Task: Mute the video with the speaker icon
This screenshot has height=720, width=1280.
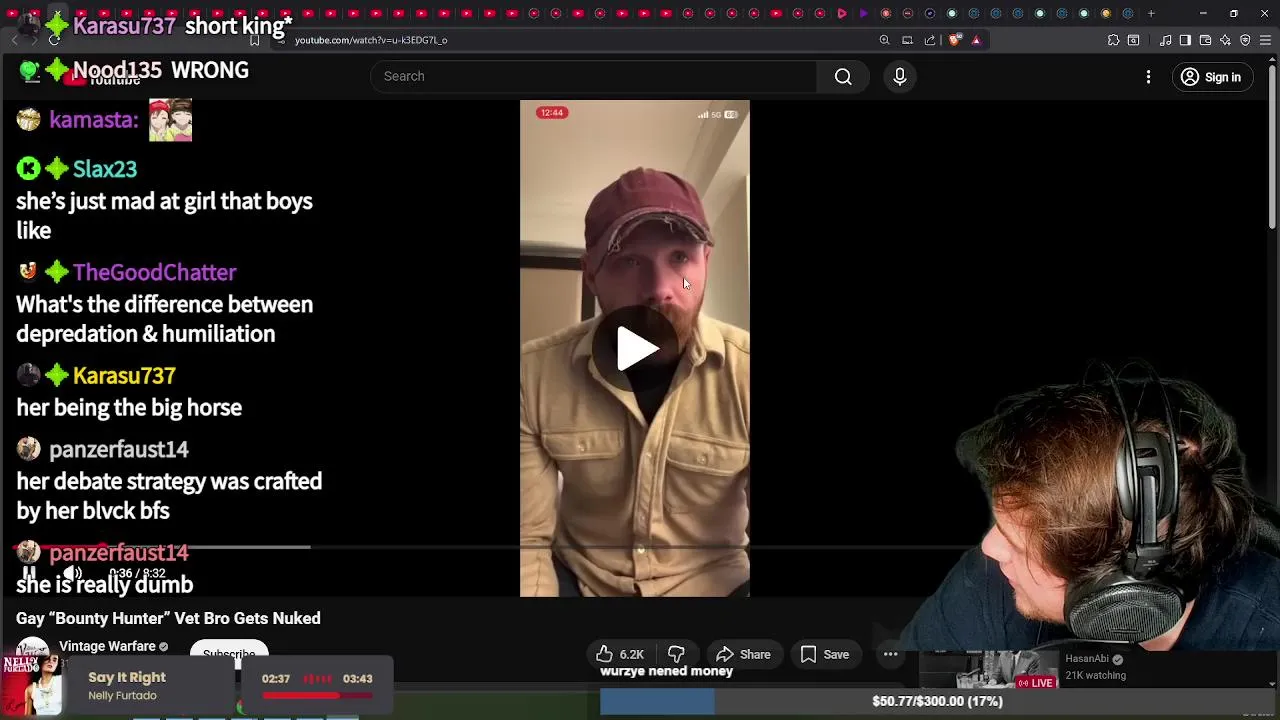Action: pyautogui.click(x=71, y=573)
